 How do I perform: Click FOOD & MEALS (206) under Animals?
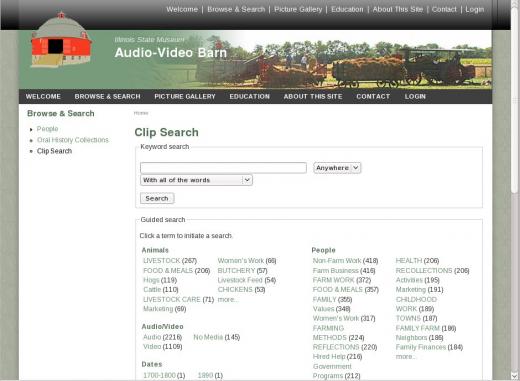pos(176,270)
